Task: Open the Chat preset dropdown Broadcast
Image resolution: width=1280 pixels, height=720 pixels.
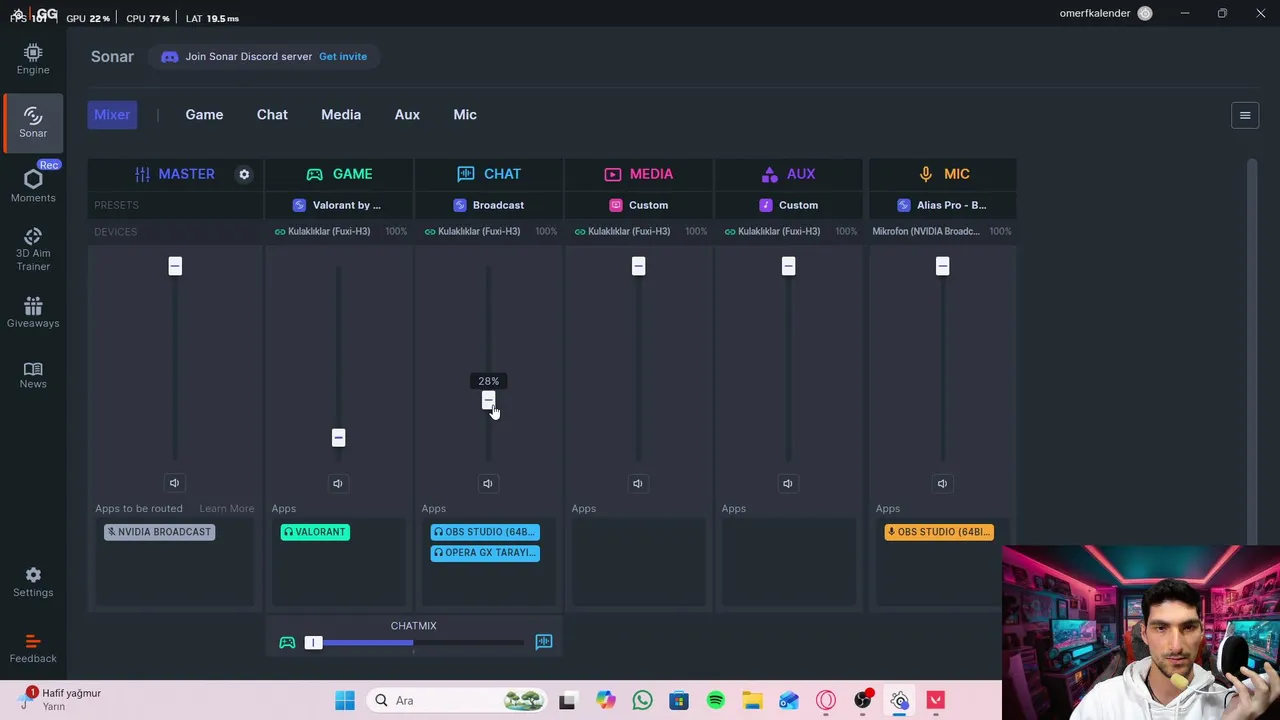Action: [488, 205]
